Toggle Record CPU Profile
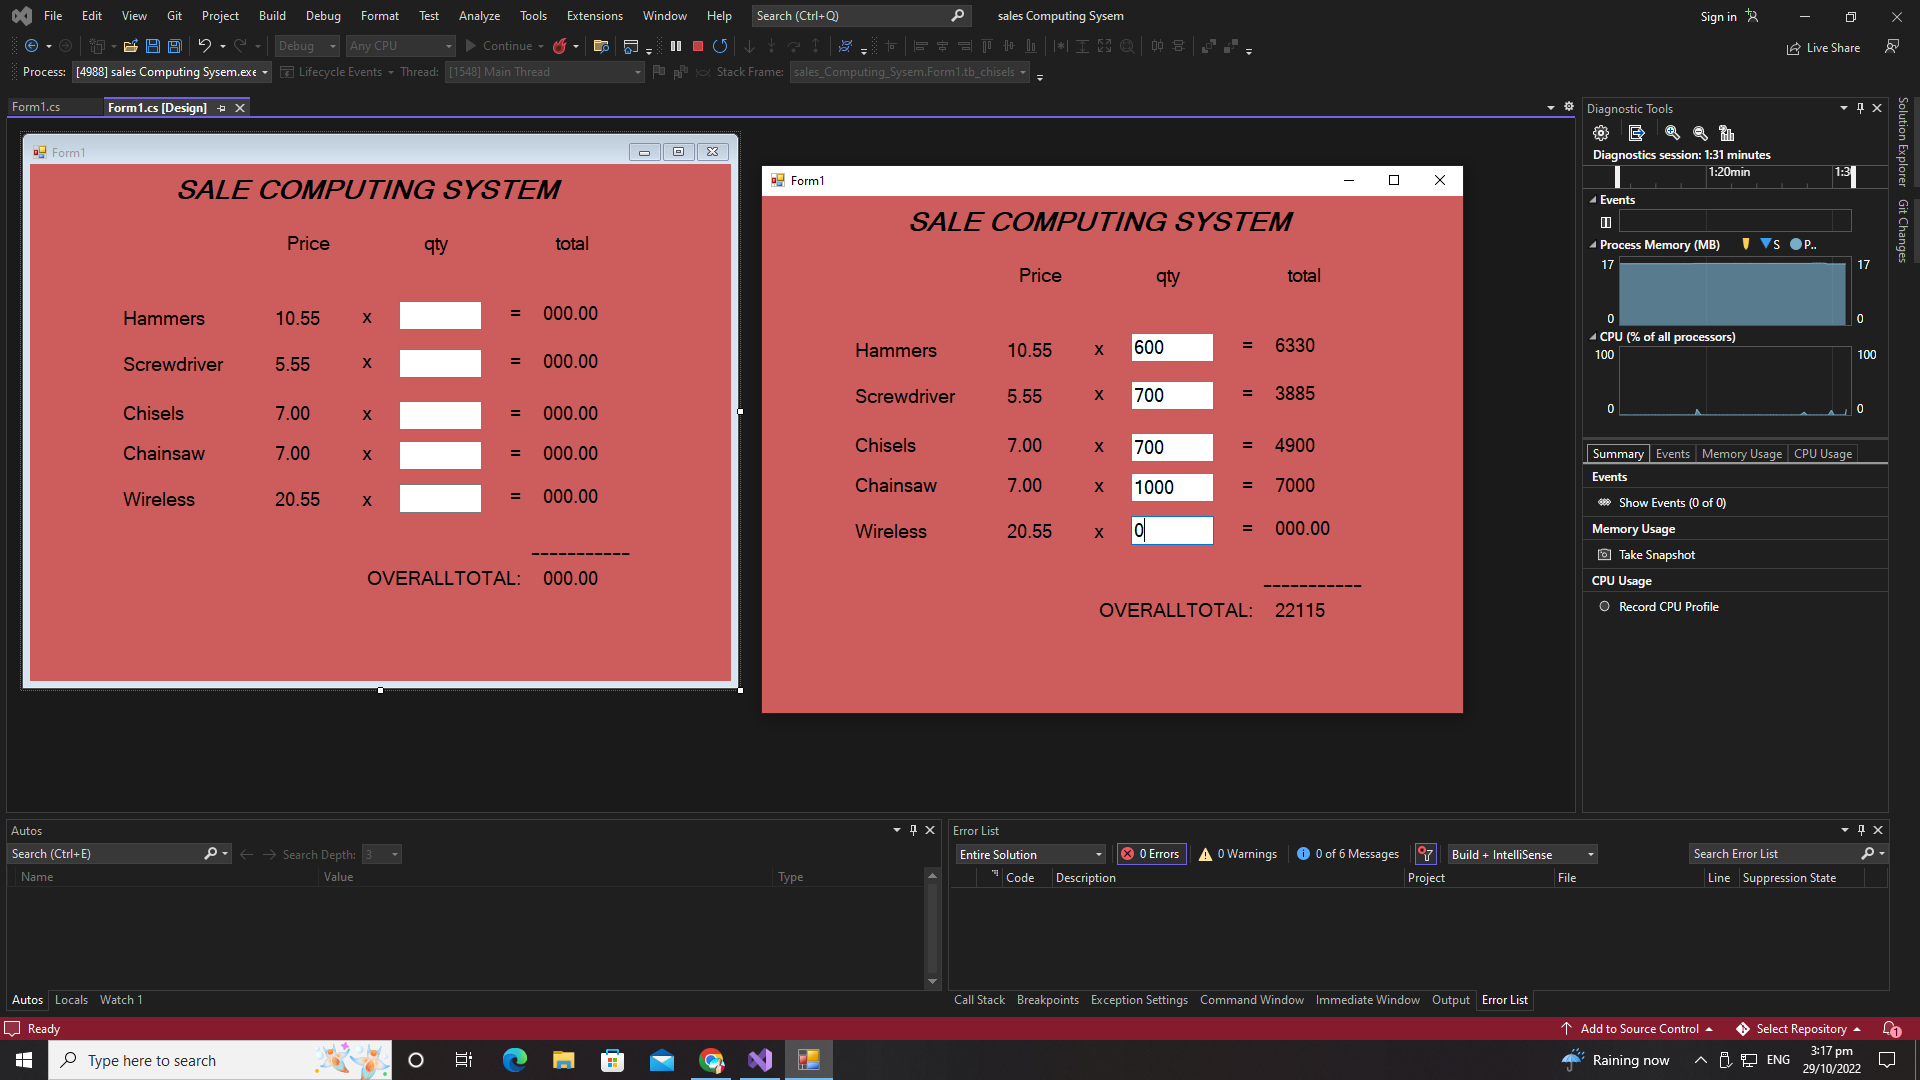Image resolution: width=1920 pixels, height=1080 pixels. tap(1668, 607)
